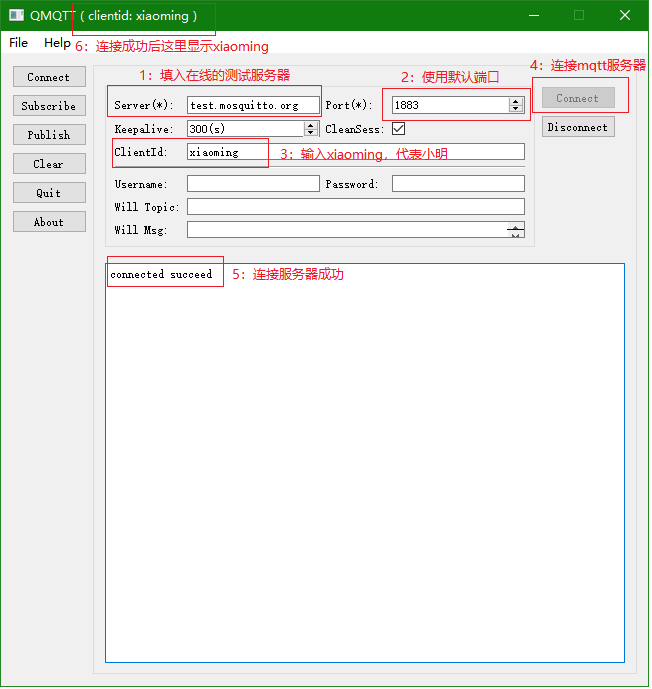Click the Quit button
Image resolution: width=652 pixels, height=689 pixels.
pyautogui.click(x=49, y=193)
